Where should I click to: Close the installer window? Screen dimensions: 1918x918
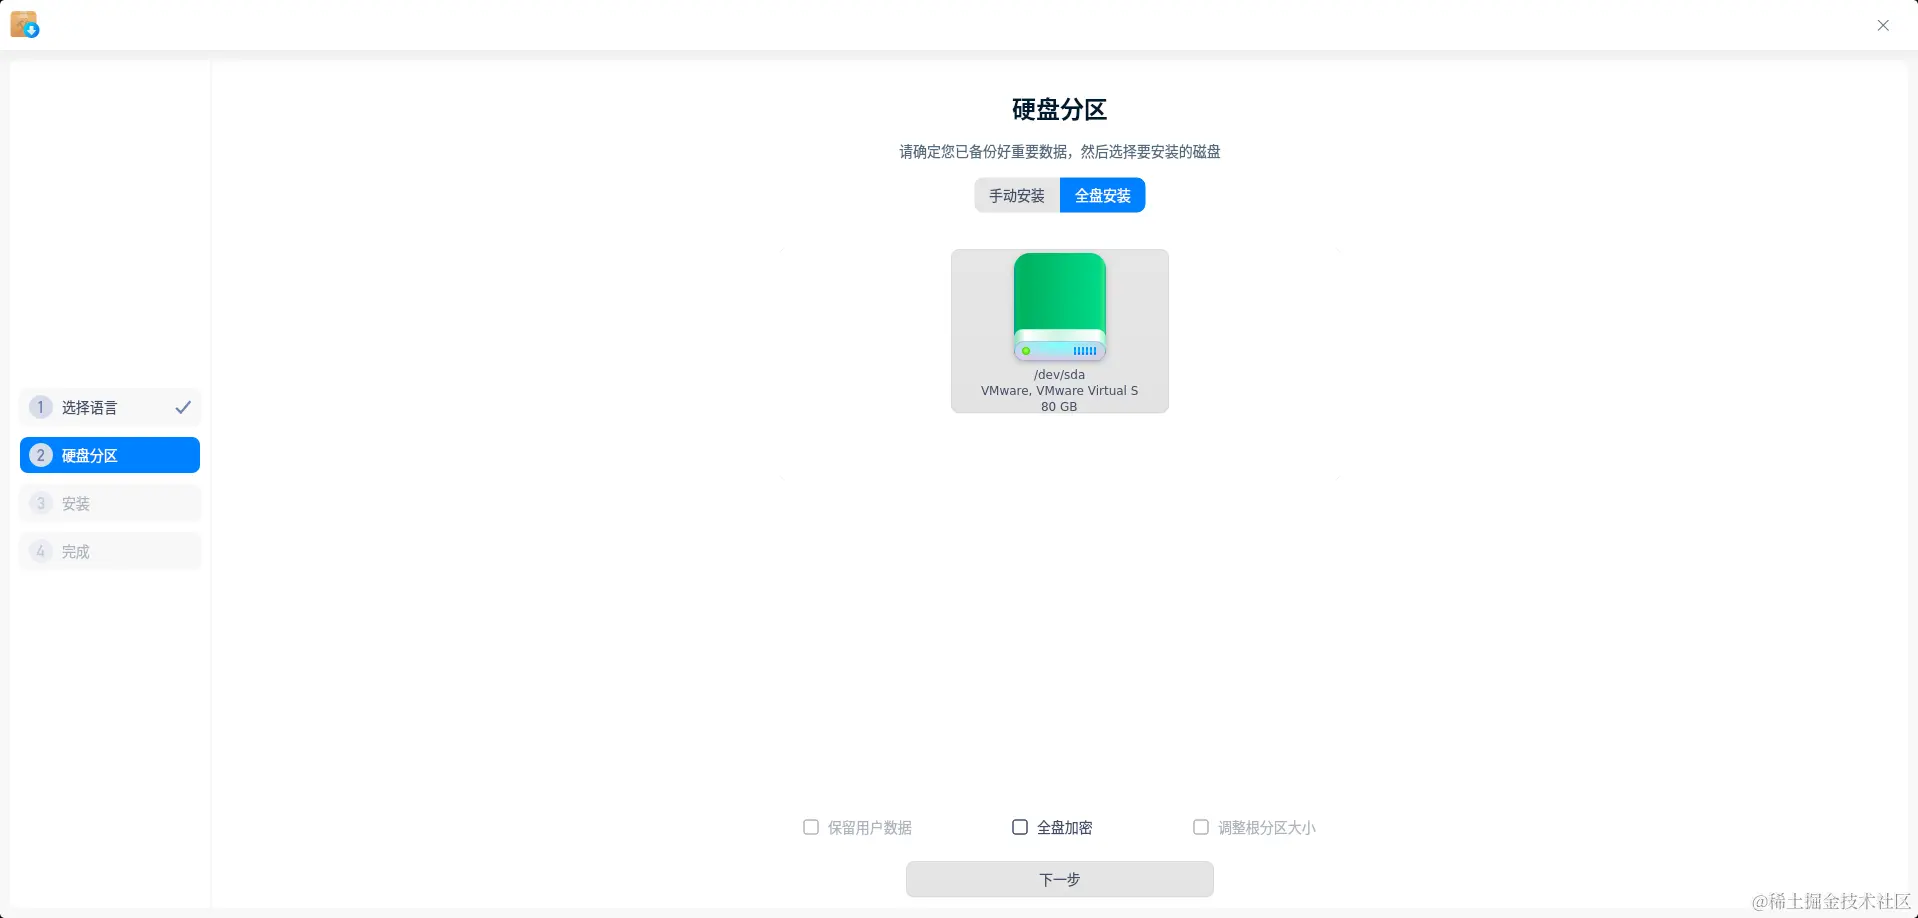1883,25
